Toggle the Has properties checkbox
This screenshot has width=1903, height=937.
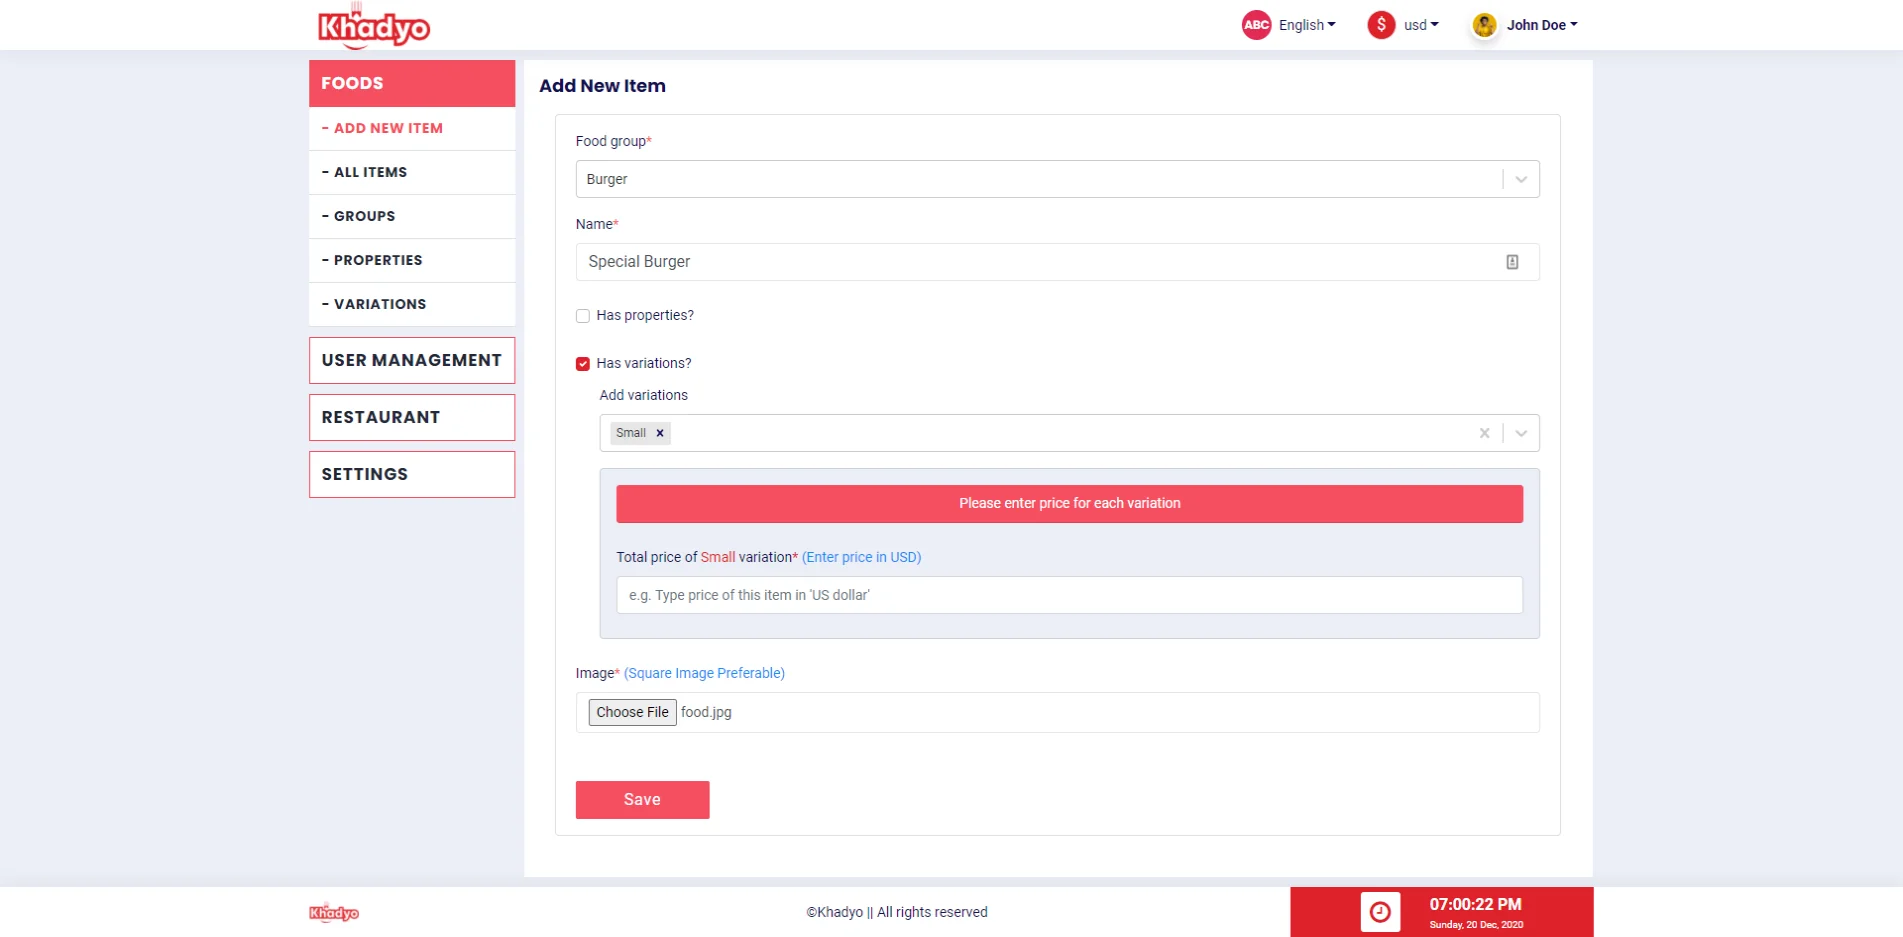pos(583,316)
